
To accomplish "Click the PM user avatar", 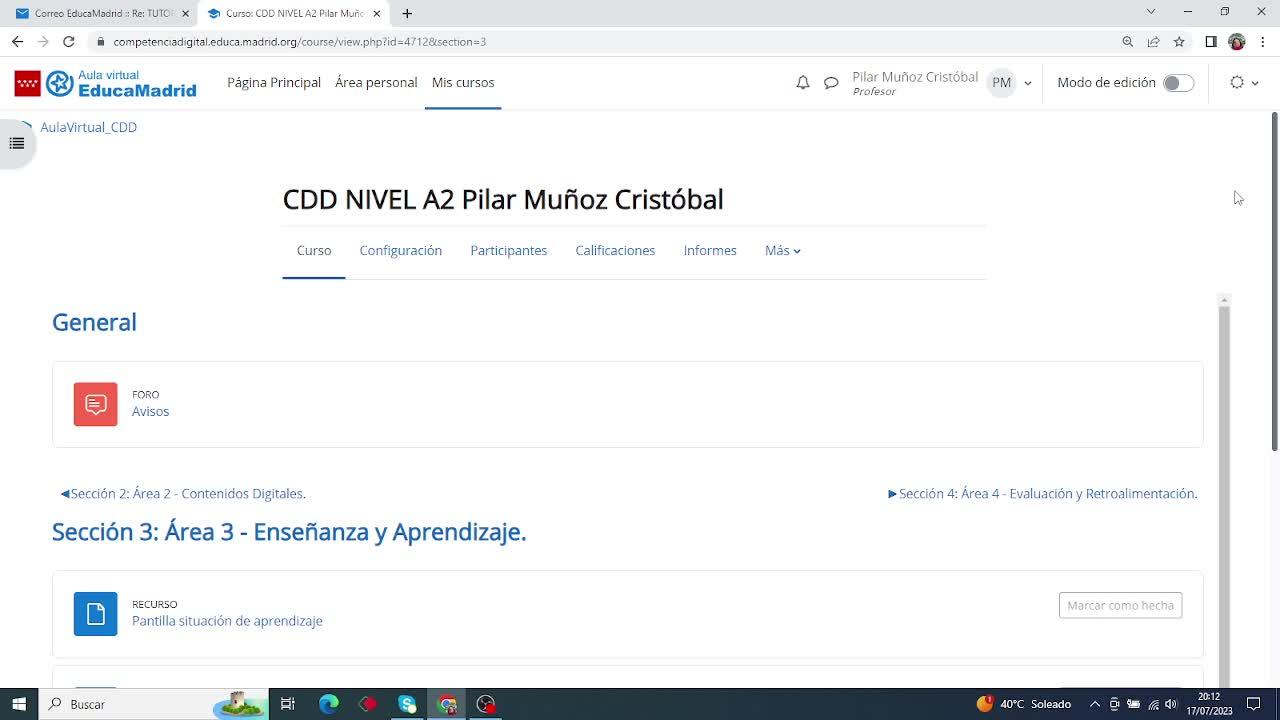I will click(x=1001, y=83).
